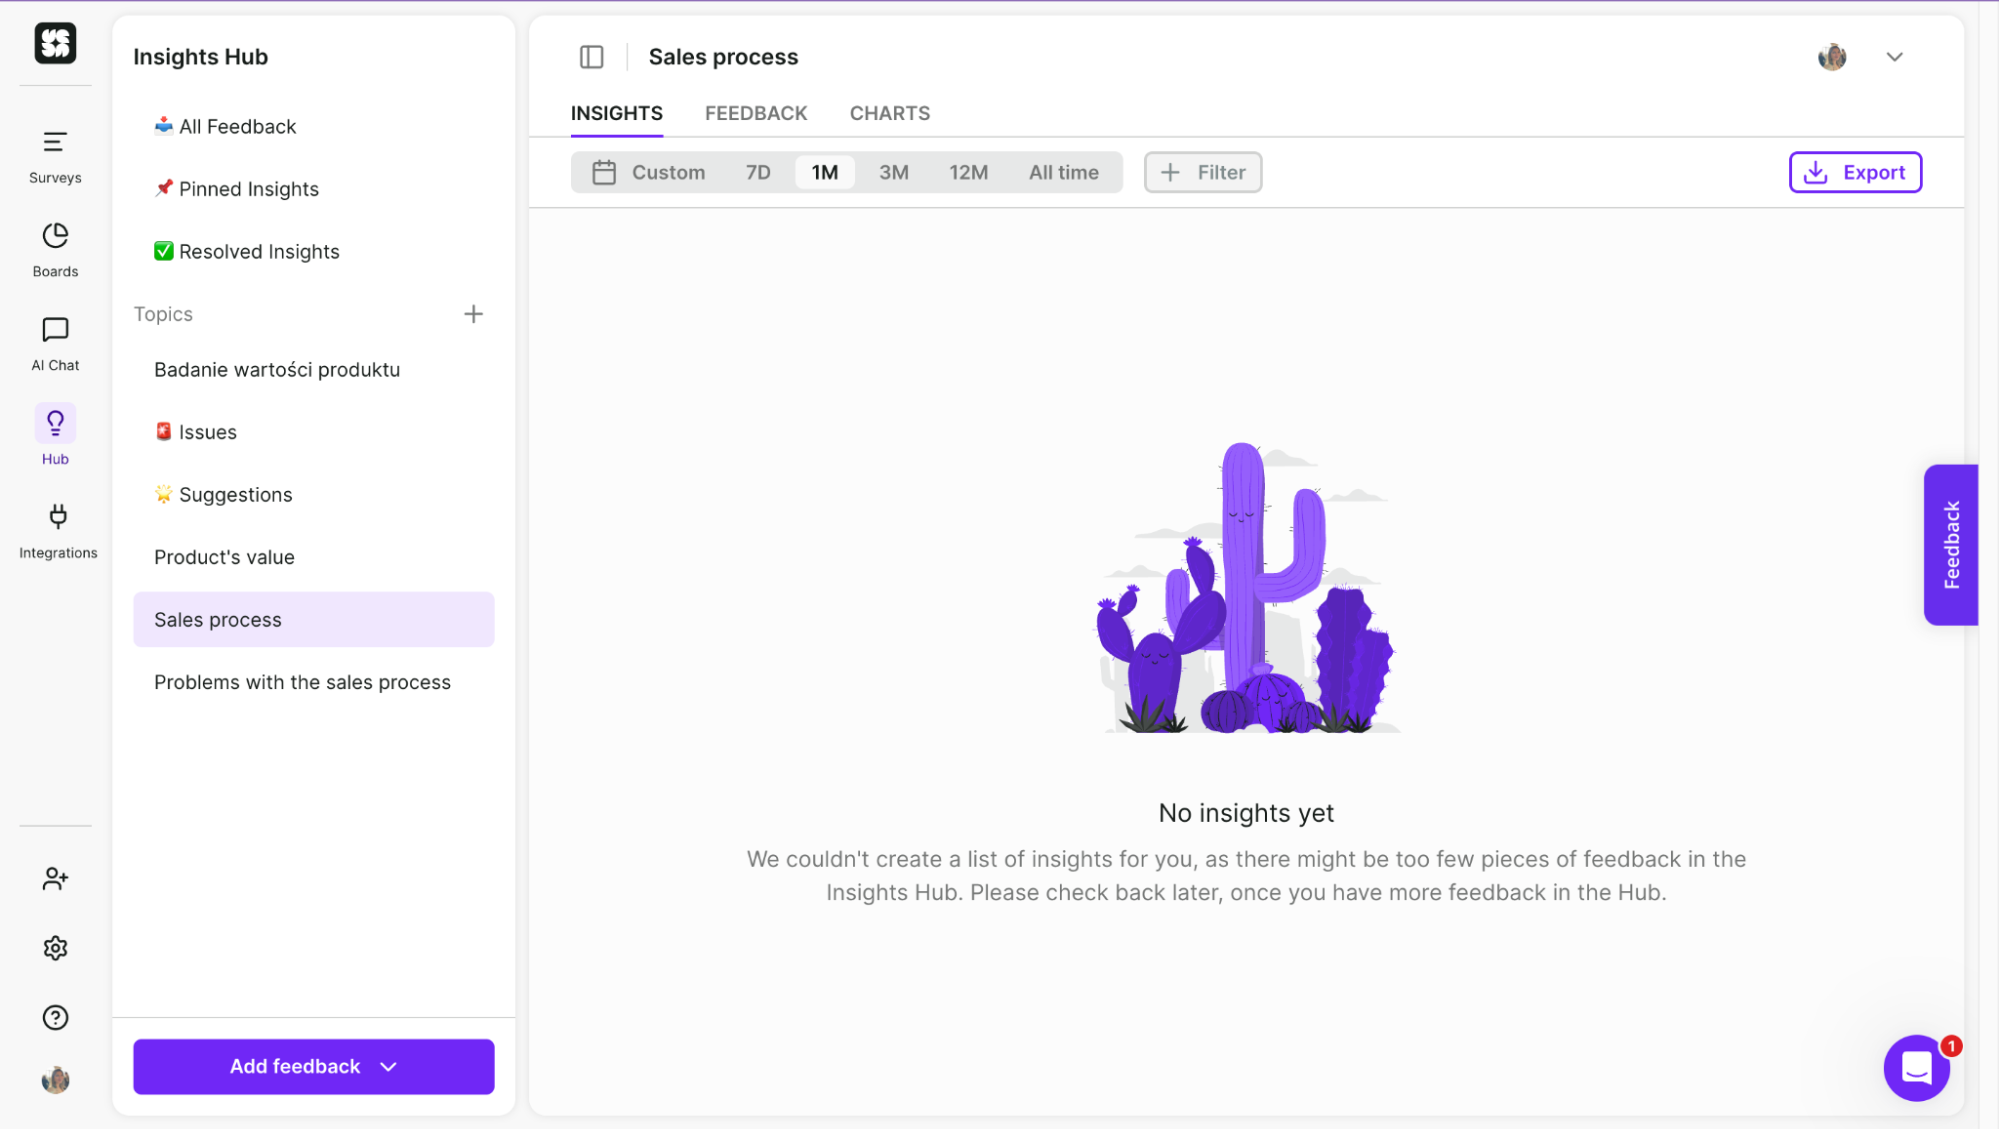Open the chat messenger bubble
This screenshot has height=1130, width=1999.
click(x=1915, y=1067)
